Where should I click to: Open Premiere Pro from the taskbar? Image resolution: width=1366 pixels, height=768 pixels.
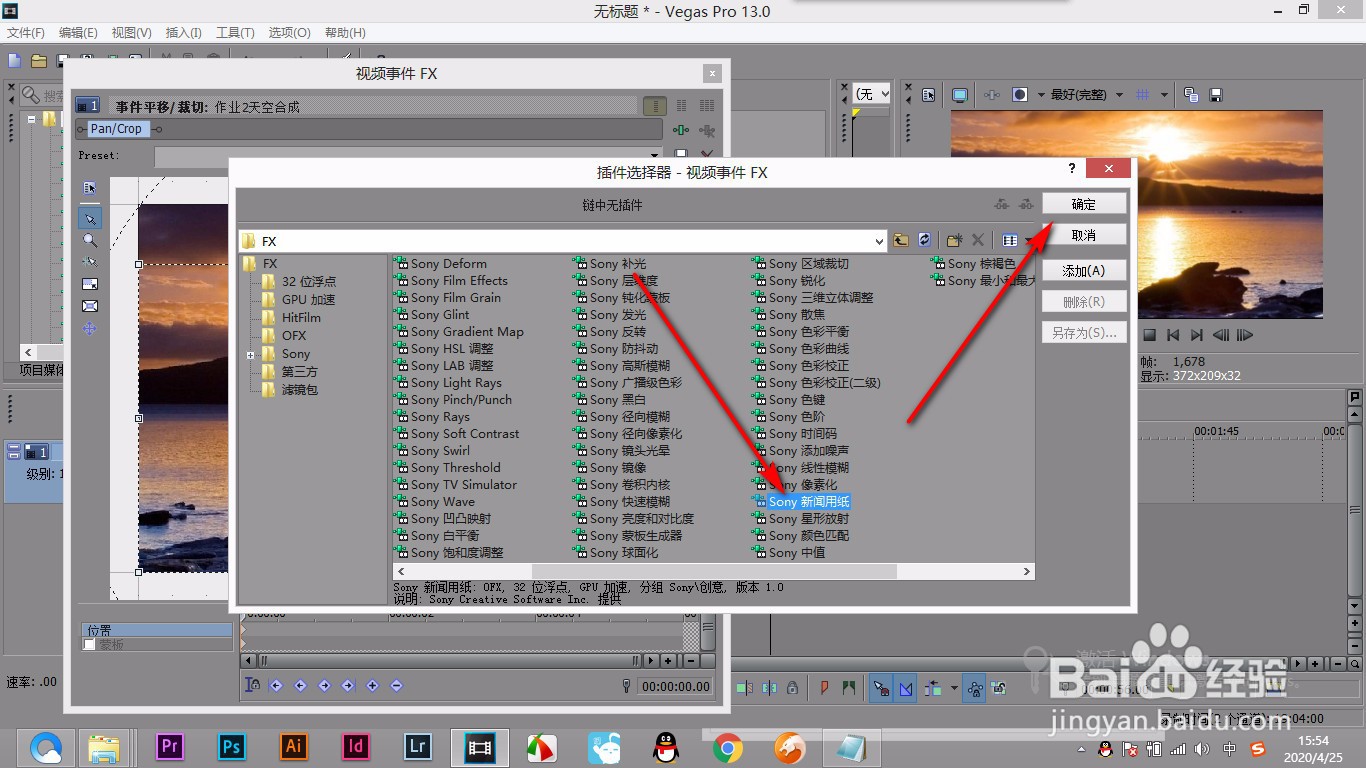click(x=170, y=746)
